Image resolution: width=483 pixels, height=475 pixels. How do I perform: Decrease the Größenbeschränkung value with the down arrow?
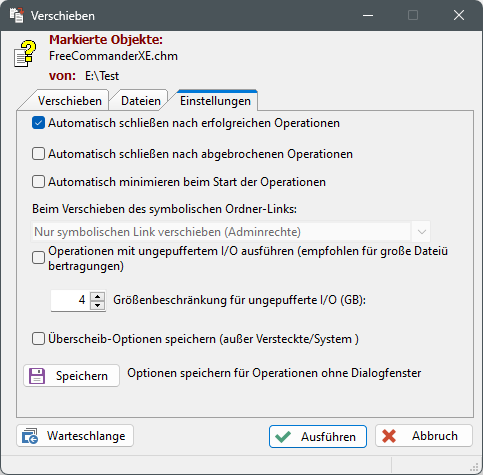(x=98, y=305)
